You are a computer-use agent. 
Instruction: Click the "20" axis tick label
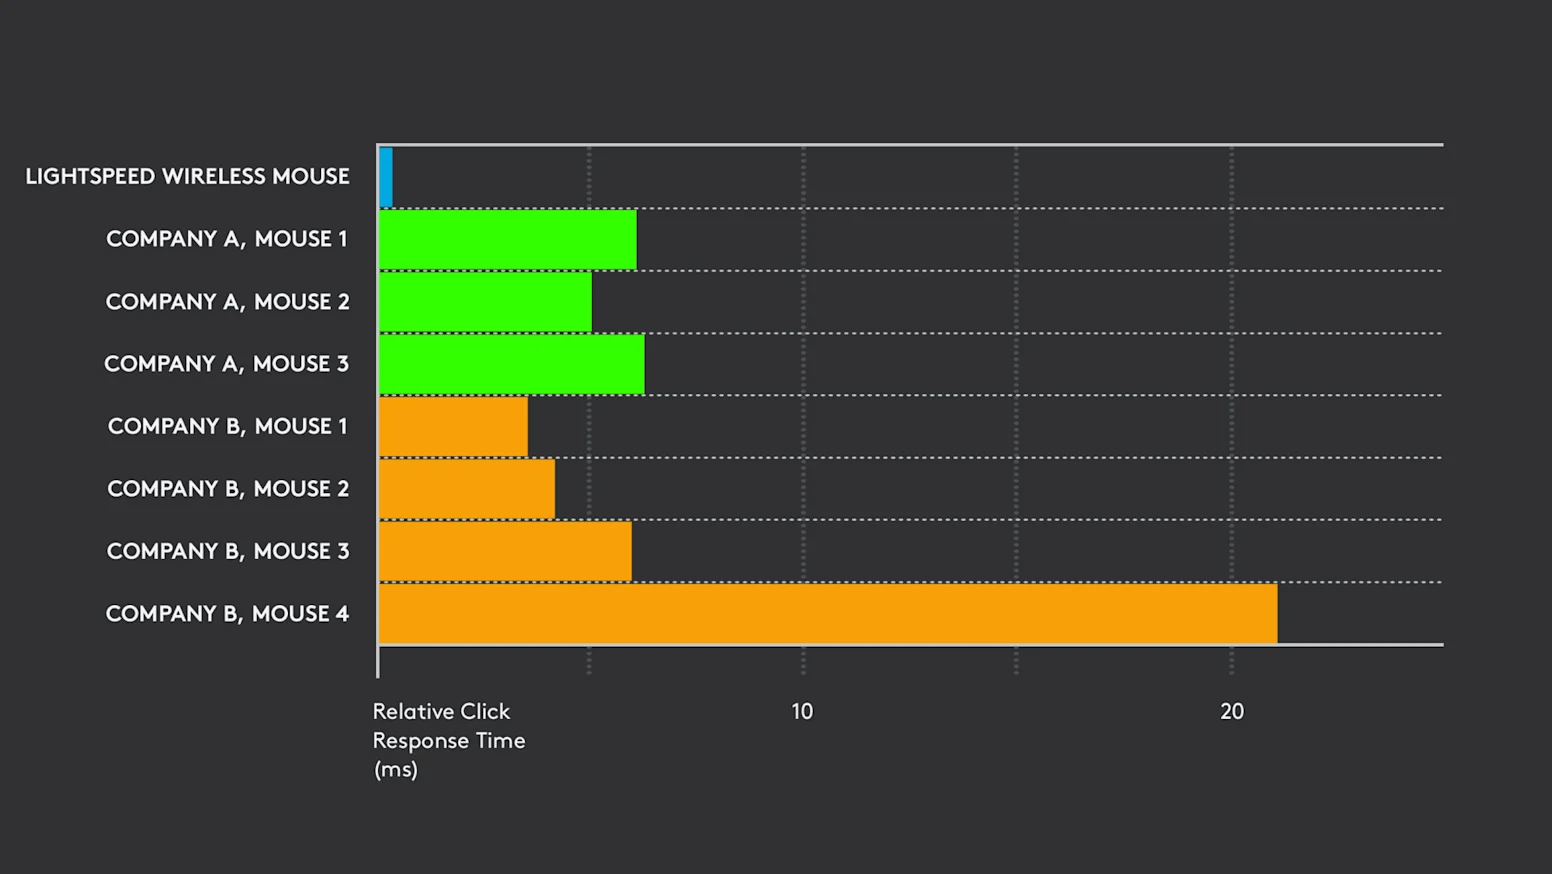pos(1232,712)
